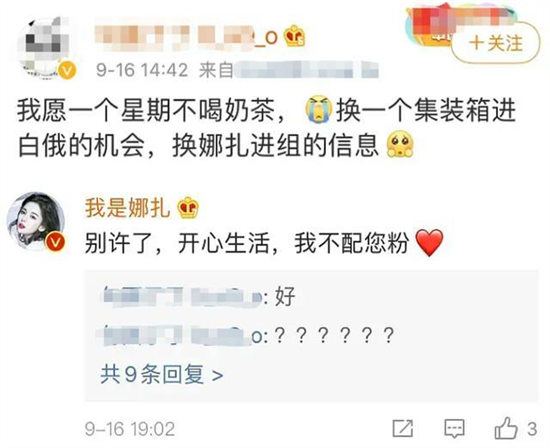The height and width of the screenshot is (448, 550).
Task: Tap the crying emoji in the post
Action: tap(318, 110)
